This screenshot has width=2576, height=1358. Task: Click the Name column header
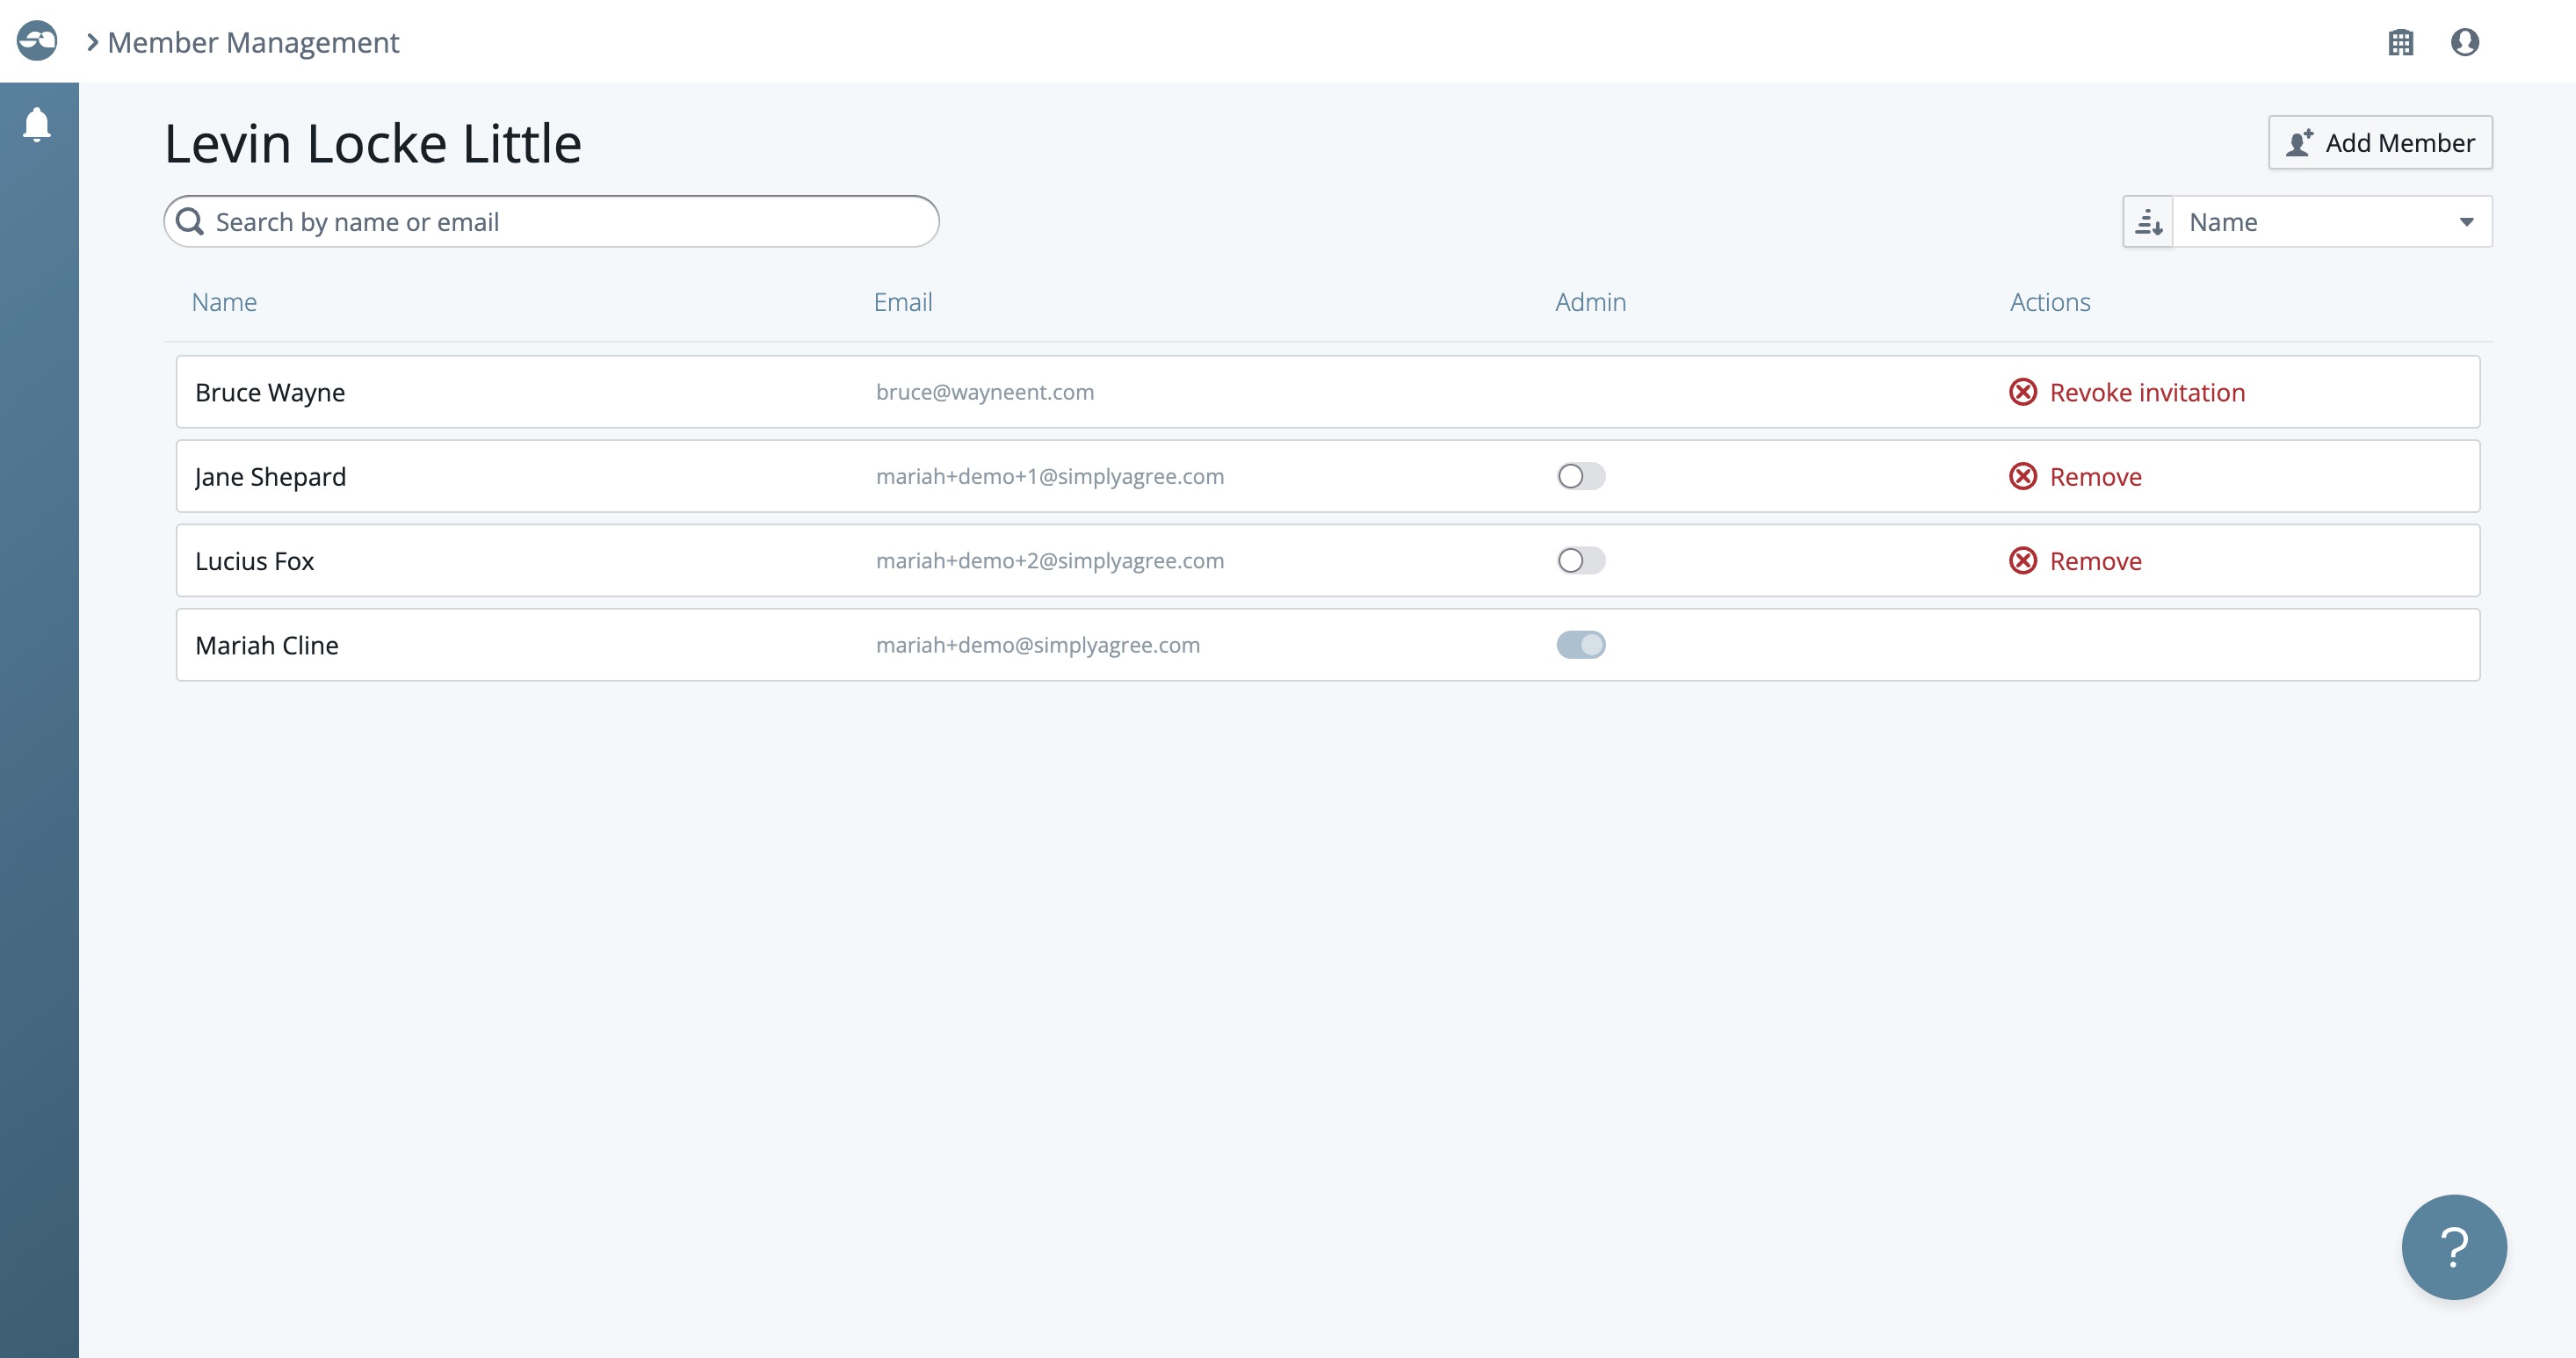coord(224,302)
